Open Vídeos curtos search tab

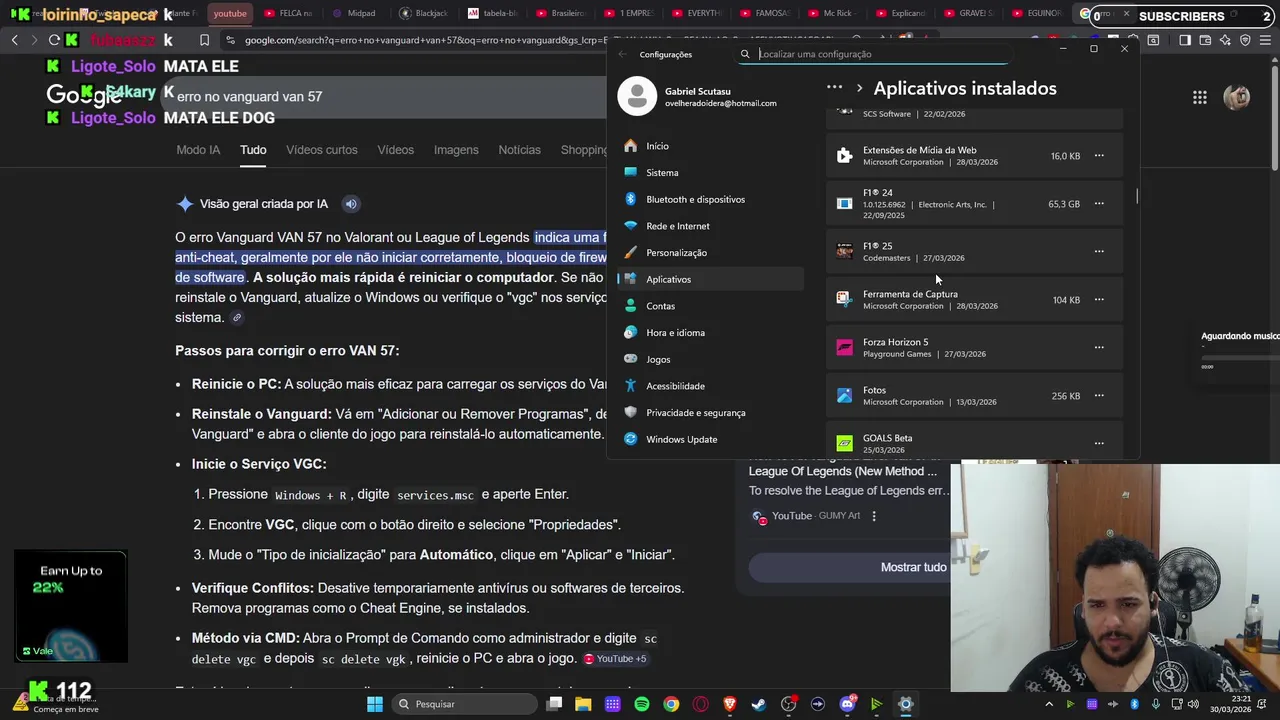point(321,150)
